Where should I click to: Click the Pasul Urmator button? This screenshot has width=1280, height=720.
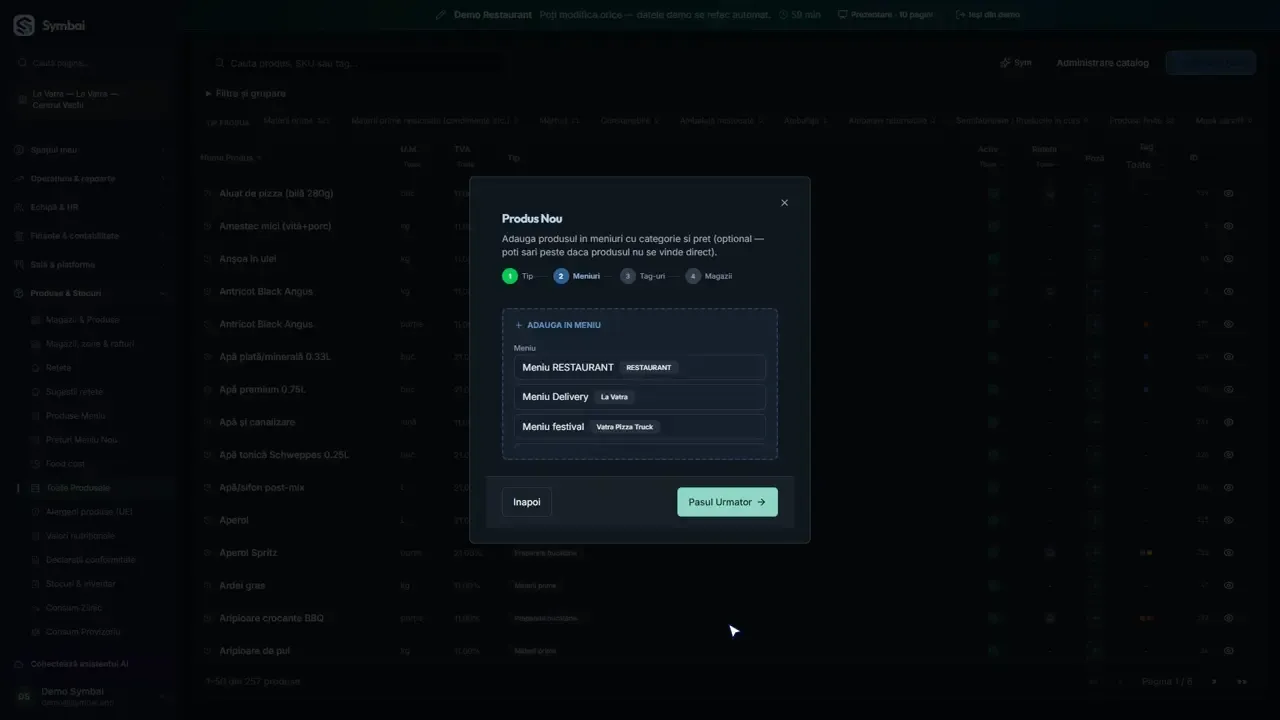tap(727, 502)
